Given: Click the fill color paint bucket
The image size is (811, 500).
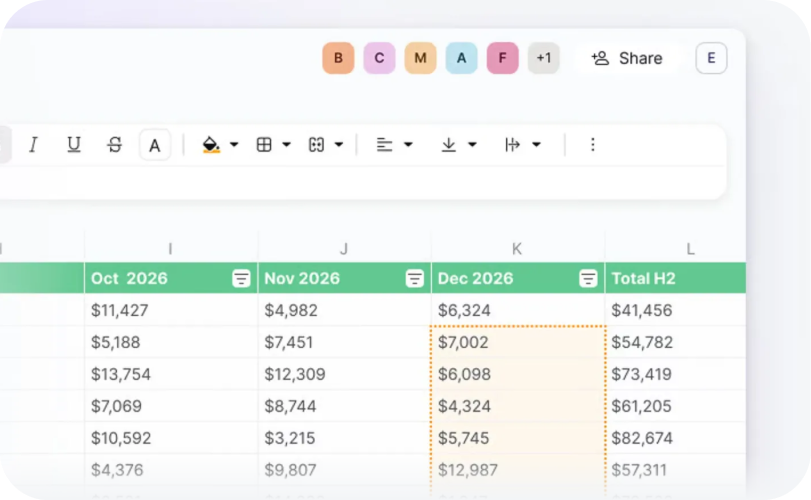Looking at the screenshot, I should click(x=211, y=145).
